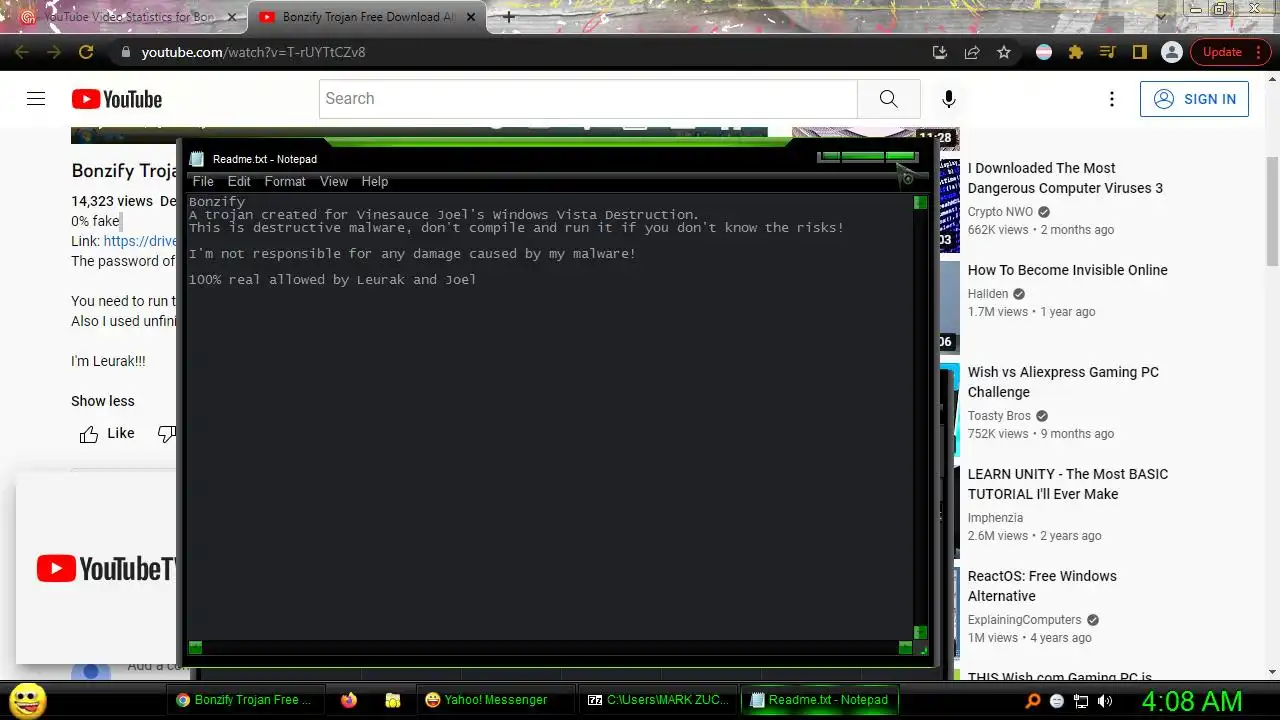This screenshot has height=720, width=1280.
Task: Share this page via address bar icon
Action: 972,52
